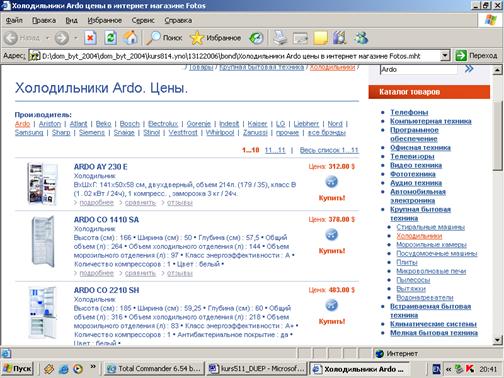This screenshot has width=504, height=378.
Task: Open Back button history dropdown arrow
Action: click(48, 38)
